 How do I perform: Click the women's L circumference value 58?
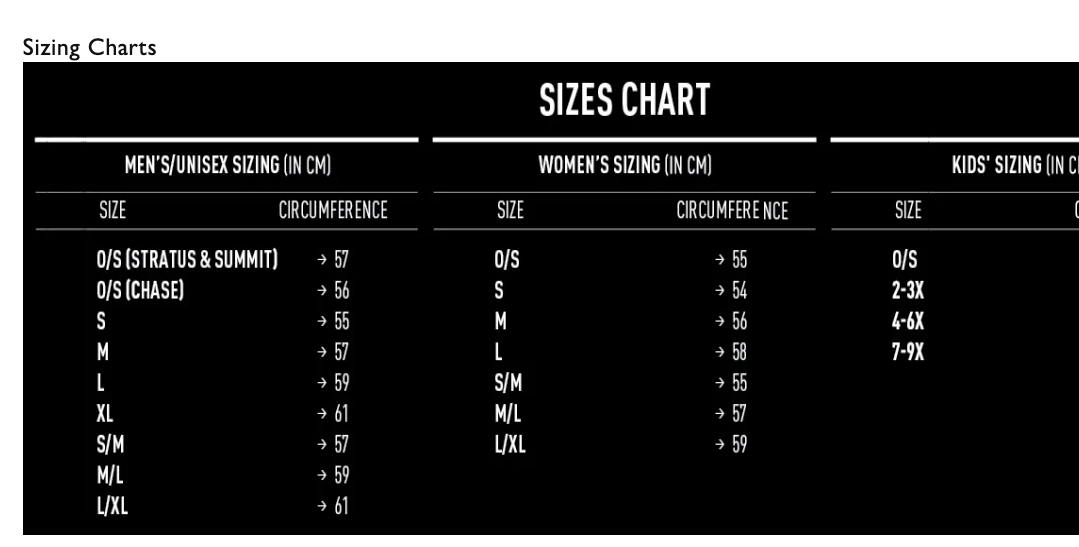pos(738,352)
